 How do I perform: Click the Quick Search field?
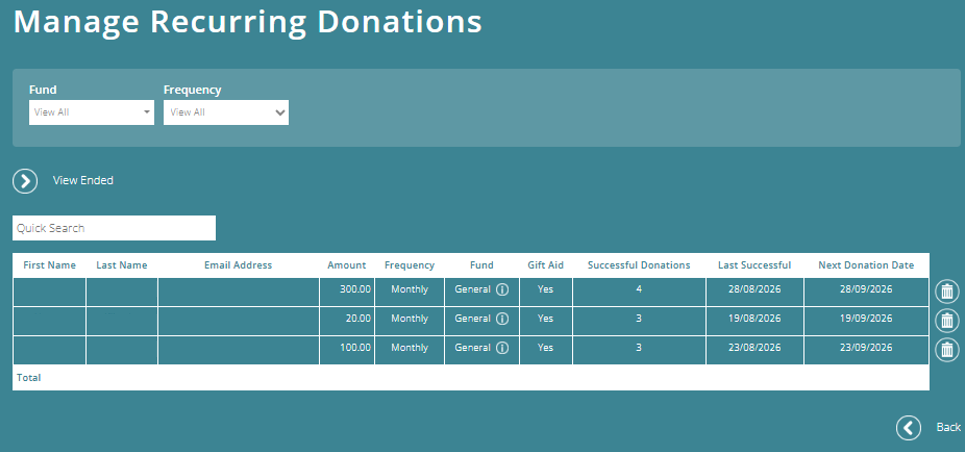click(114, 228)
